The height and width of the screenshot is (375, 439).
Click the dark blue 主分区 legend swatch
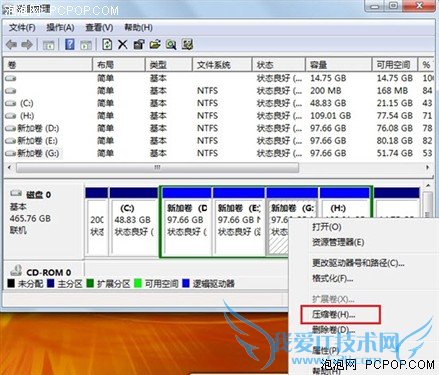pos(51,284)
